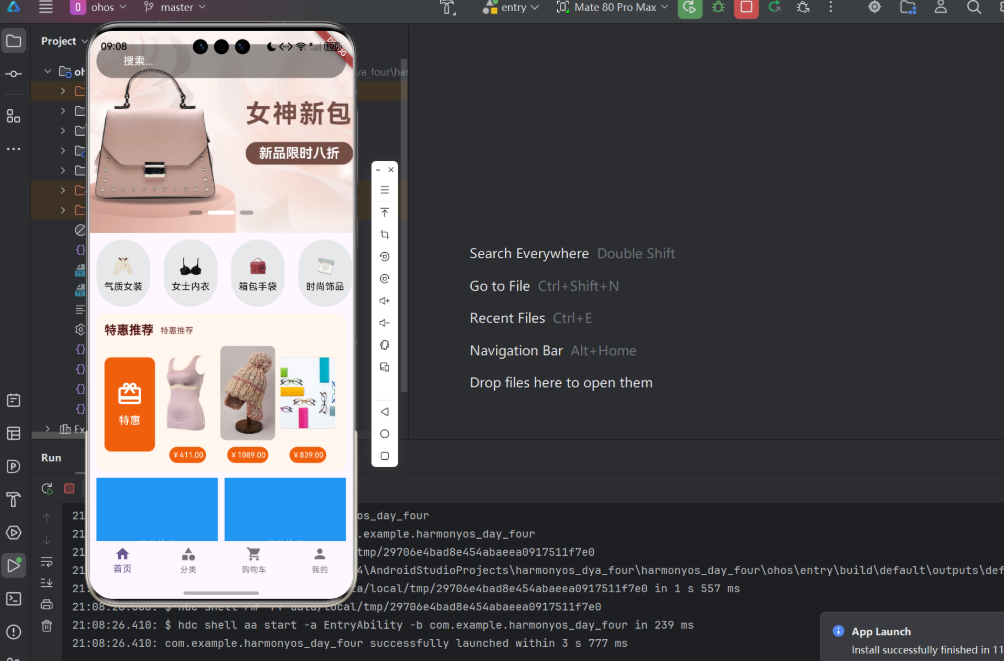Open the main hamburger menu
The height and width of the screenshot is (661, 1004).
(x=44, y=8)
